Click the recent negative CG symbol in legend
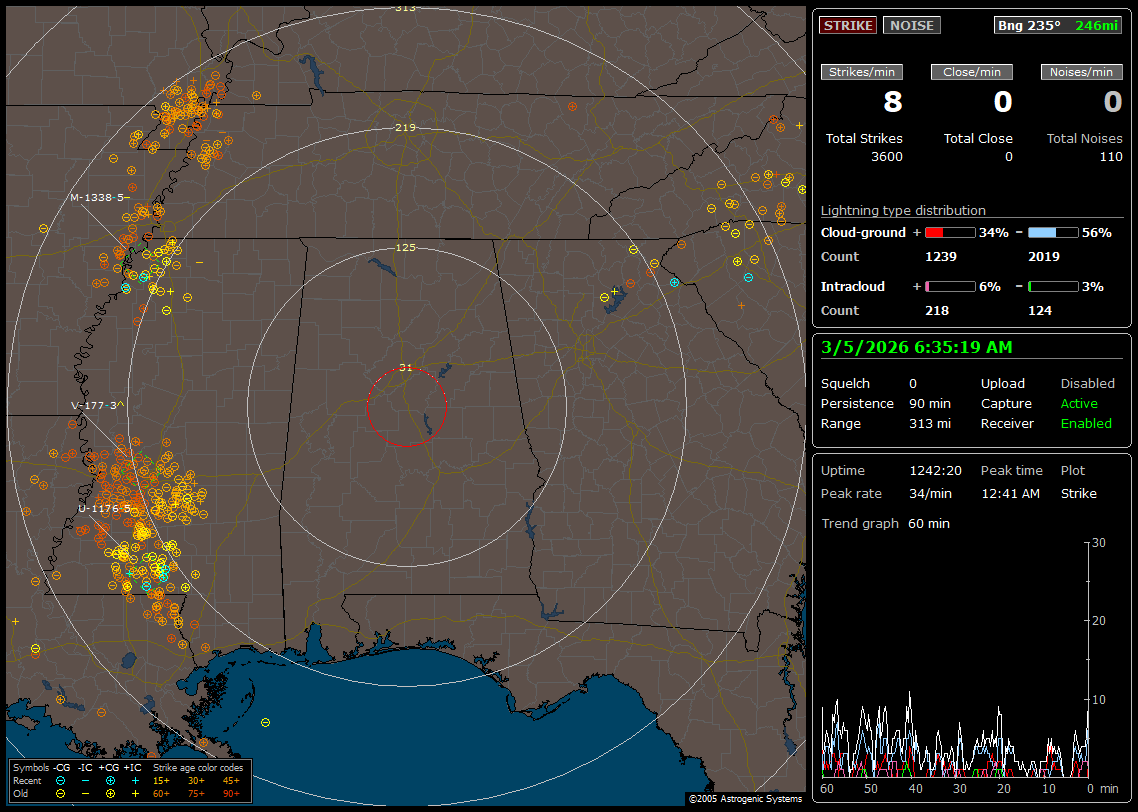Image resolution: width=1138 pixels, height=812 pixels. coord(61,780)
